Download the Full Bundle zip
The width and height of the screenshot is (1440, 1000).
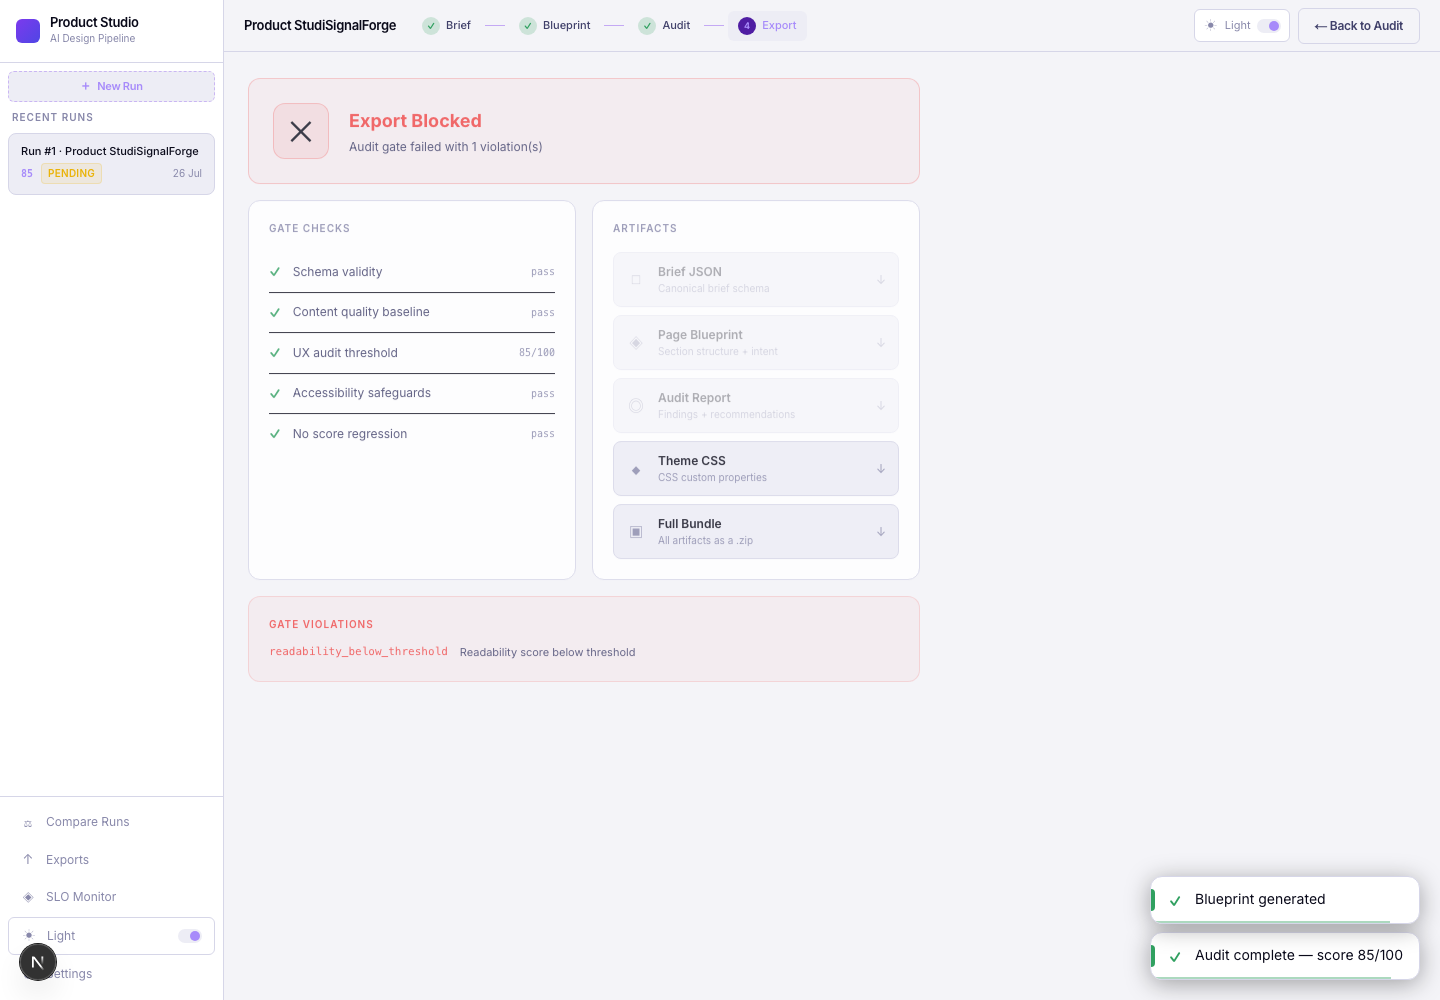(756, 532)
